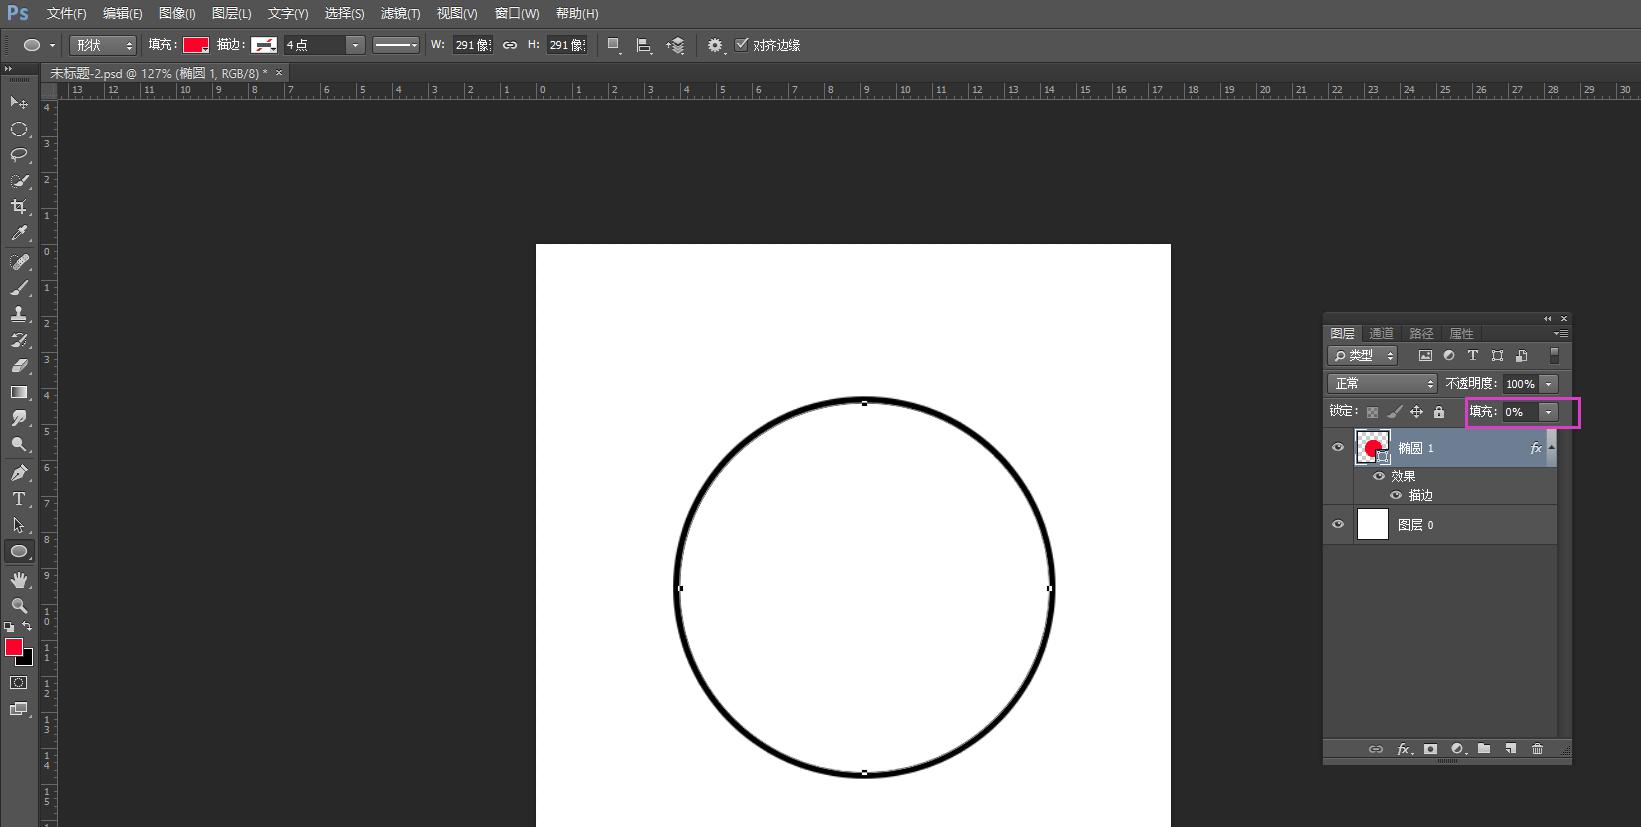Open geometry options gear

pos(715,45)
